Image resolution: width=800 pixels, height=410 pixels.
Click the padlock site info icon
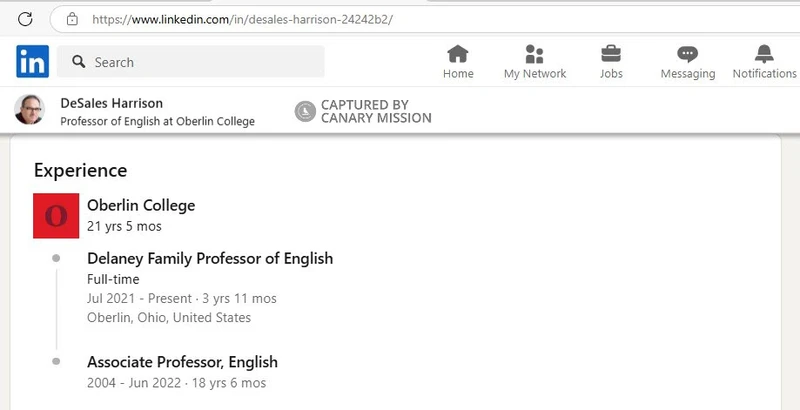point(72,19)
